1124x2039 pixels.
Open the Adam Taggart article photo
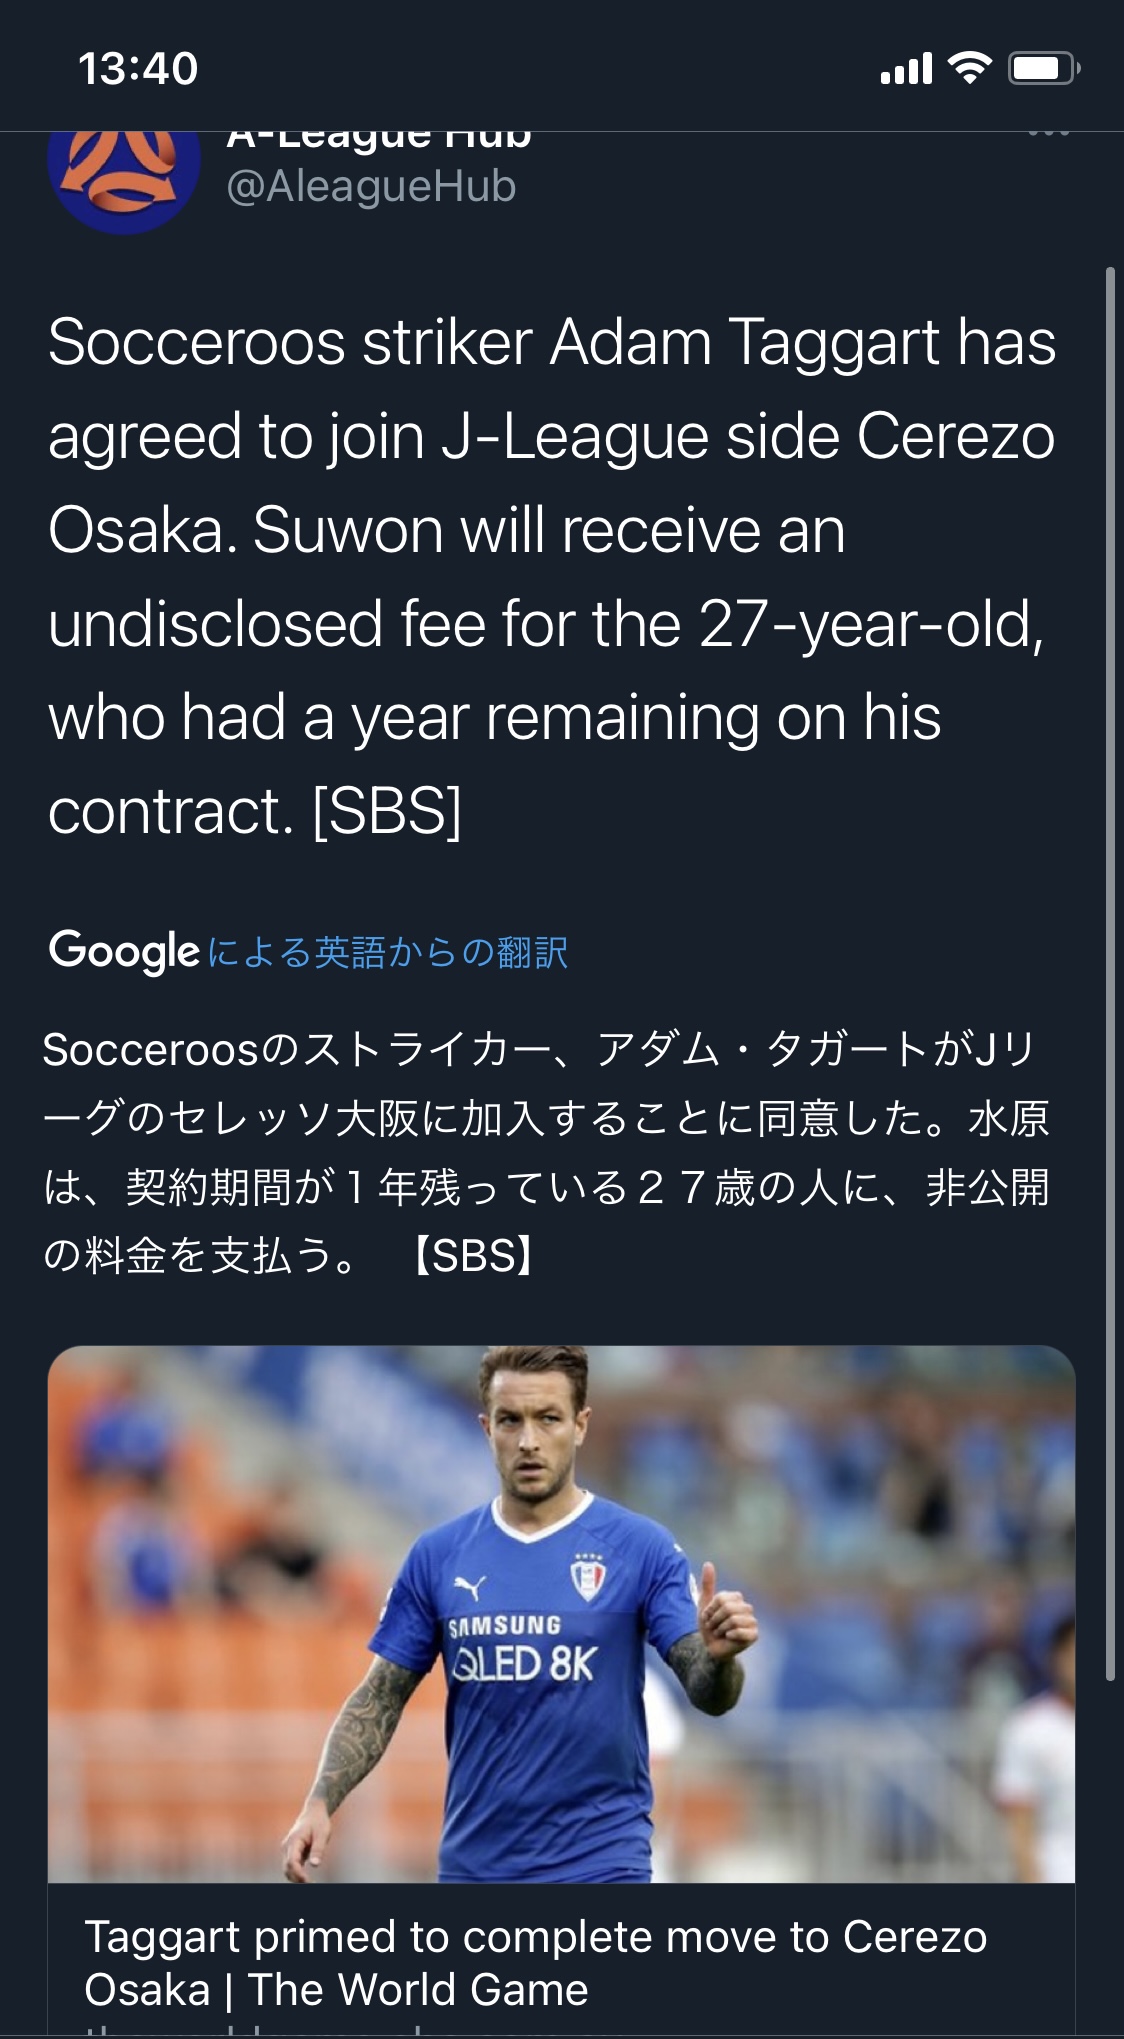[x=561, y=1613]
